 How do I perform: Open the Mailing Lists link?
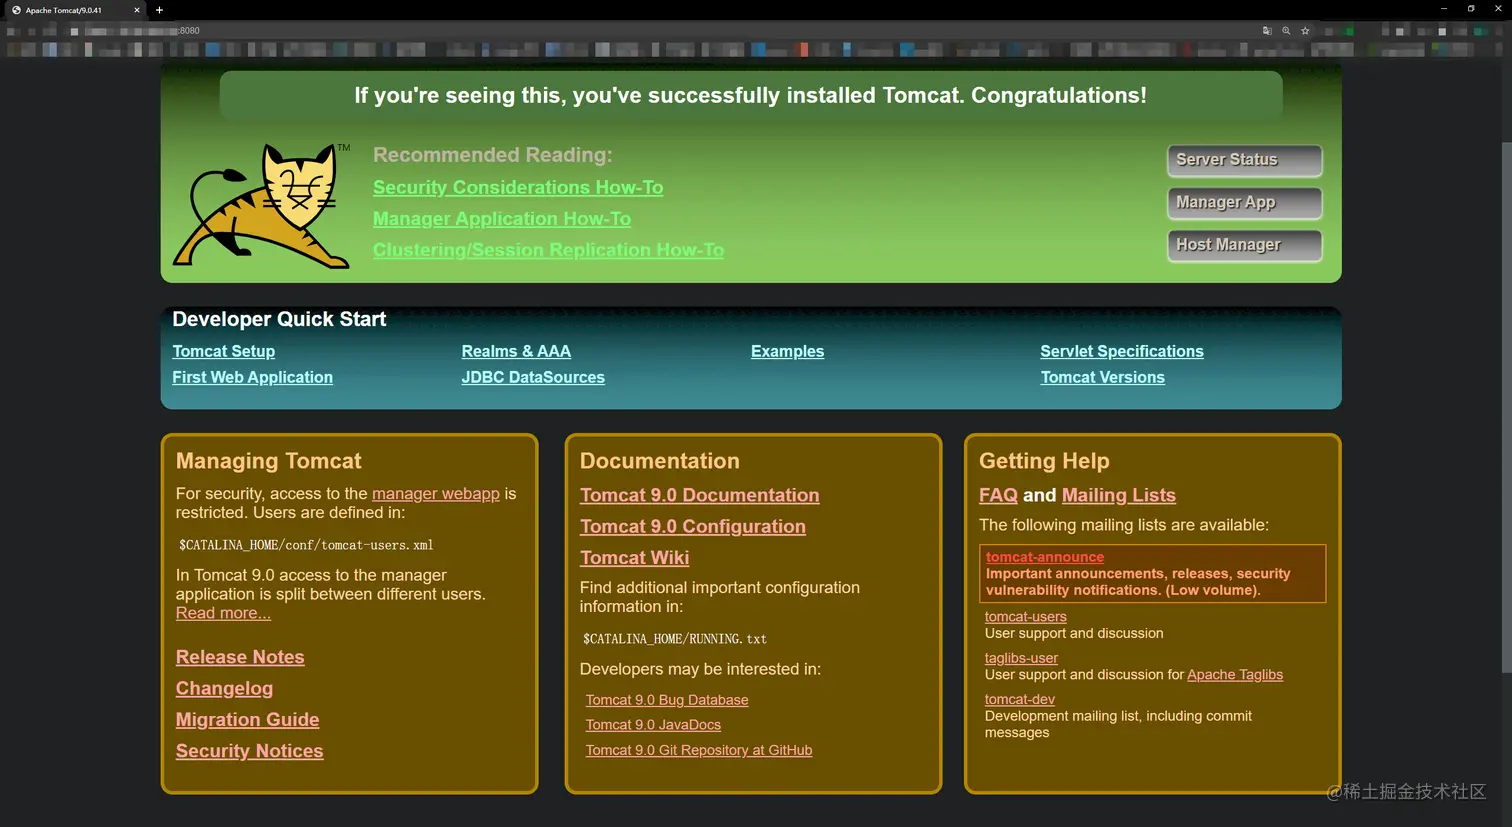[x=1118, y=495]
